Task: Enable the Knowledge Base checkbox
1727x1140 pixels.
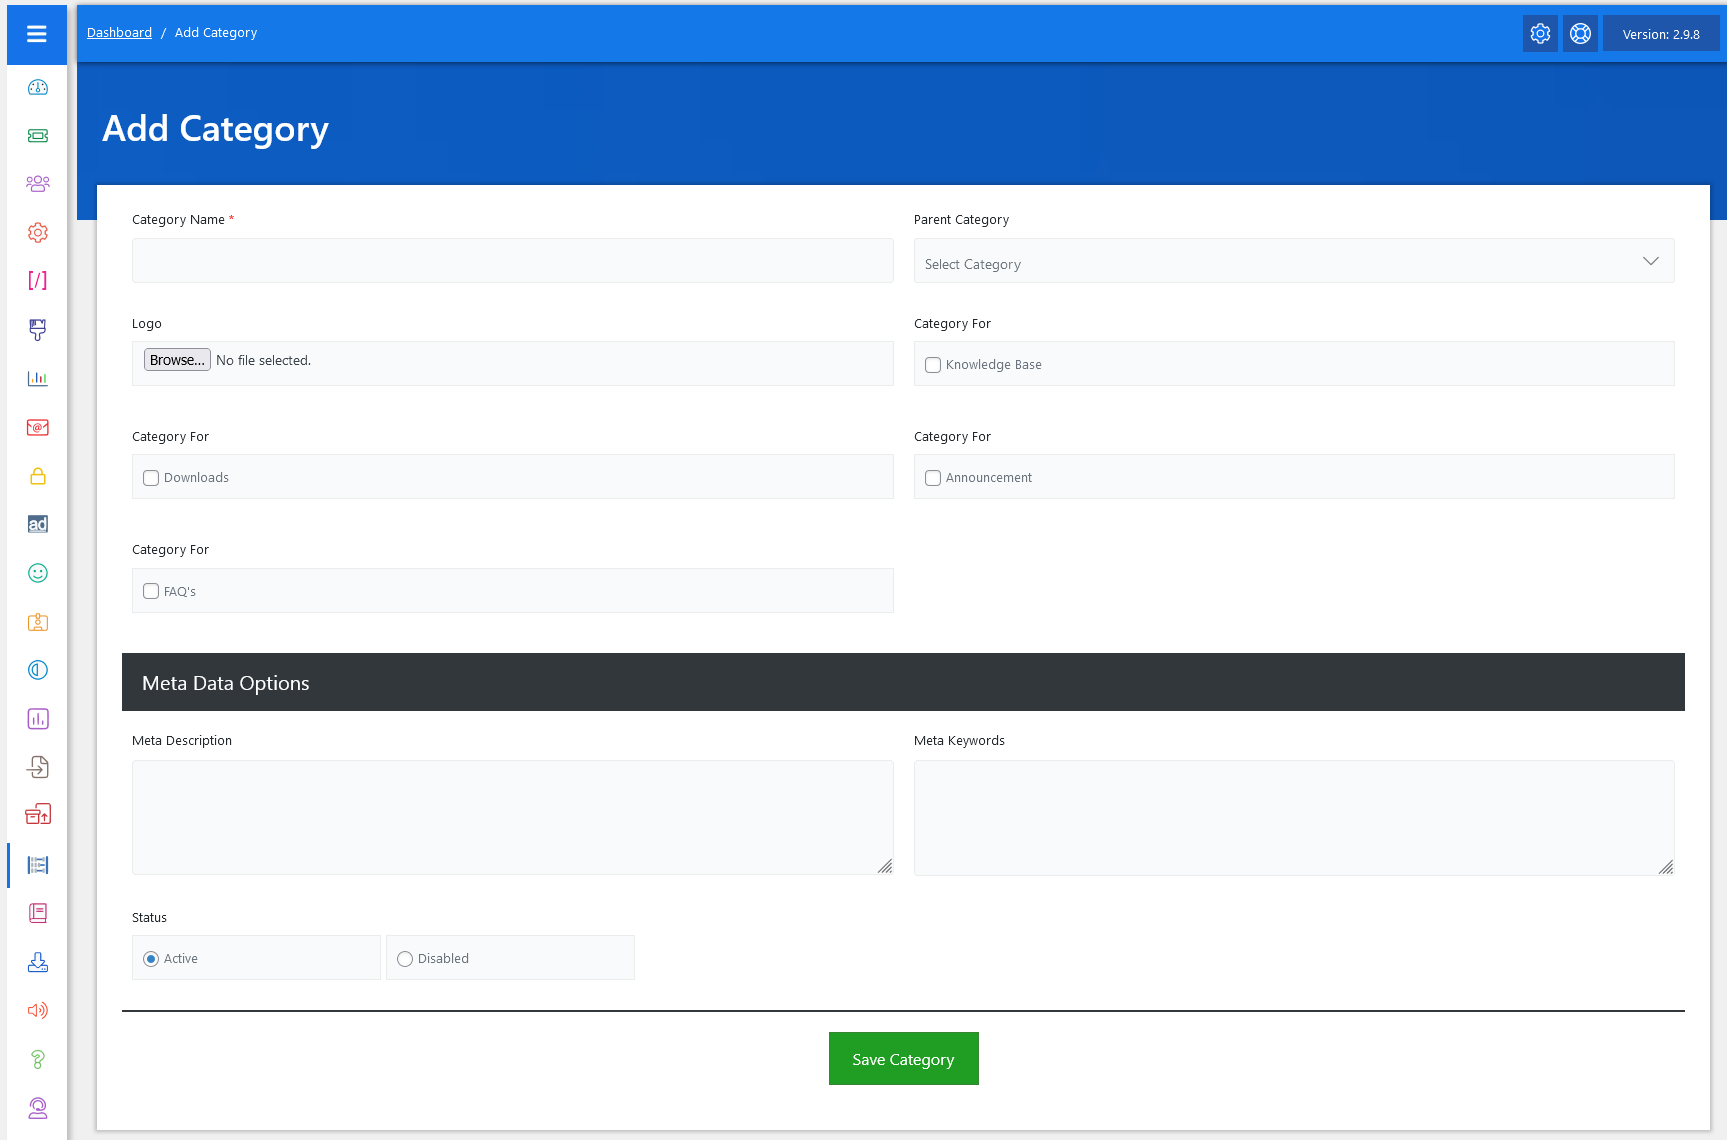Action: click(x=933, y=365)
